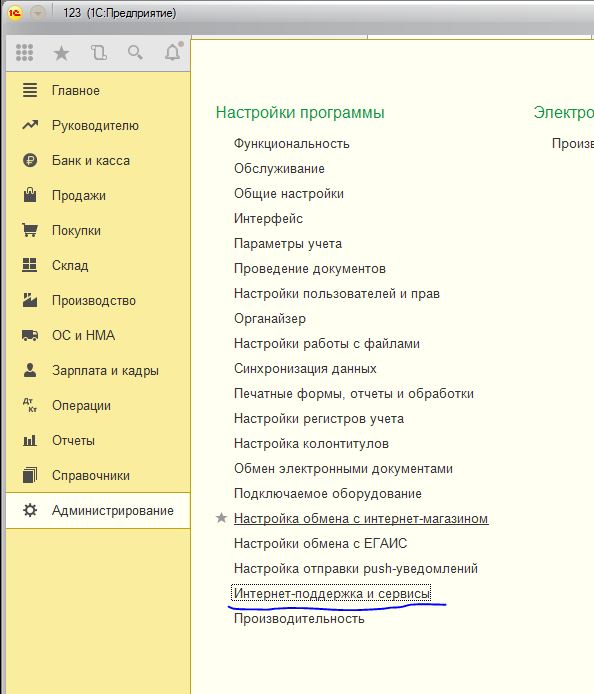Screen dimensions: 594x694
Task: Open Синхронизация данных link
Action: tap(305, 369)
